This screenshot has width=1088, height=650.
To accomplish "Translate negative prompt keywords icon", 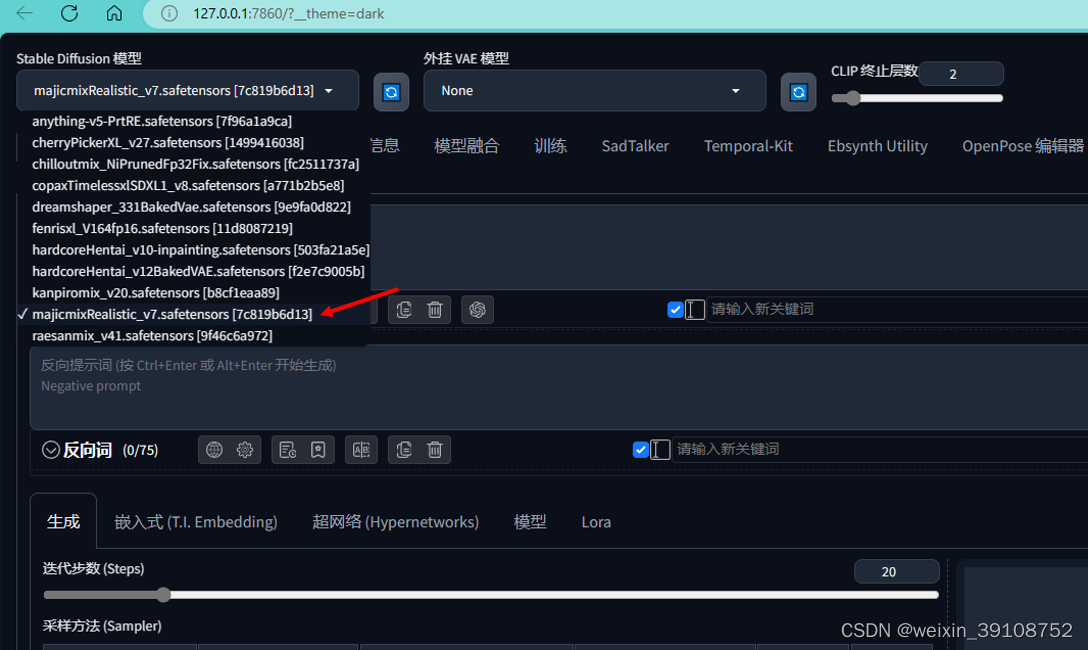I will (x=362, y=450).
